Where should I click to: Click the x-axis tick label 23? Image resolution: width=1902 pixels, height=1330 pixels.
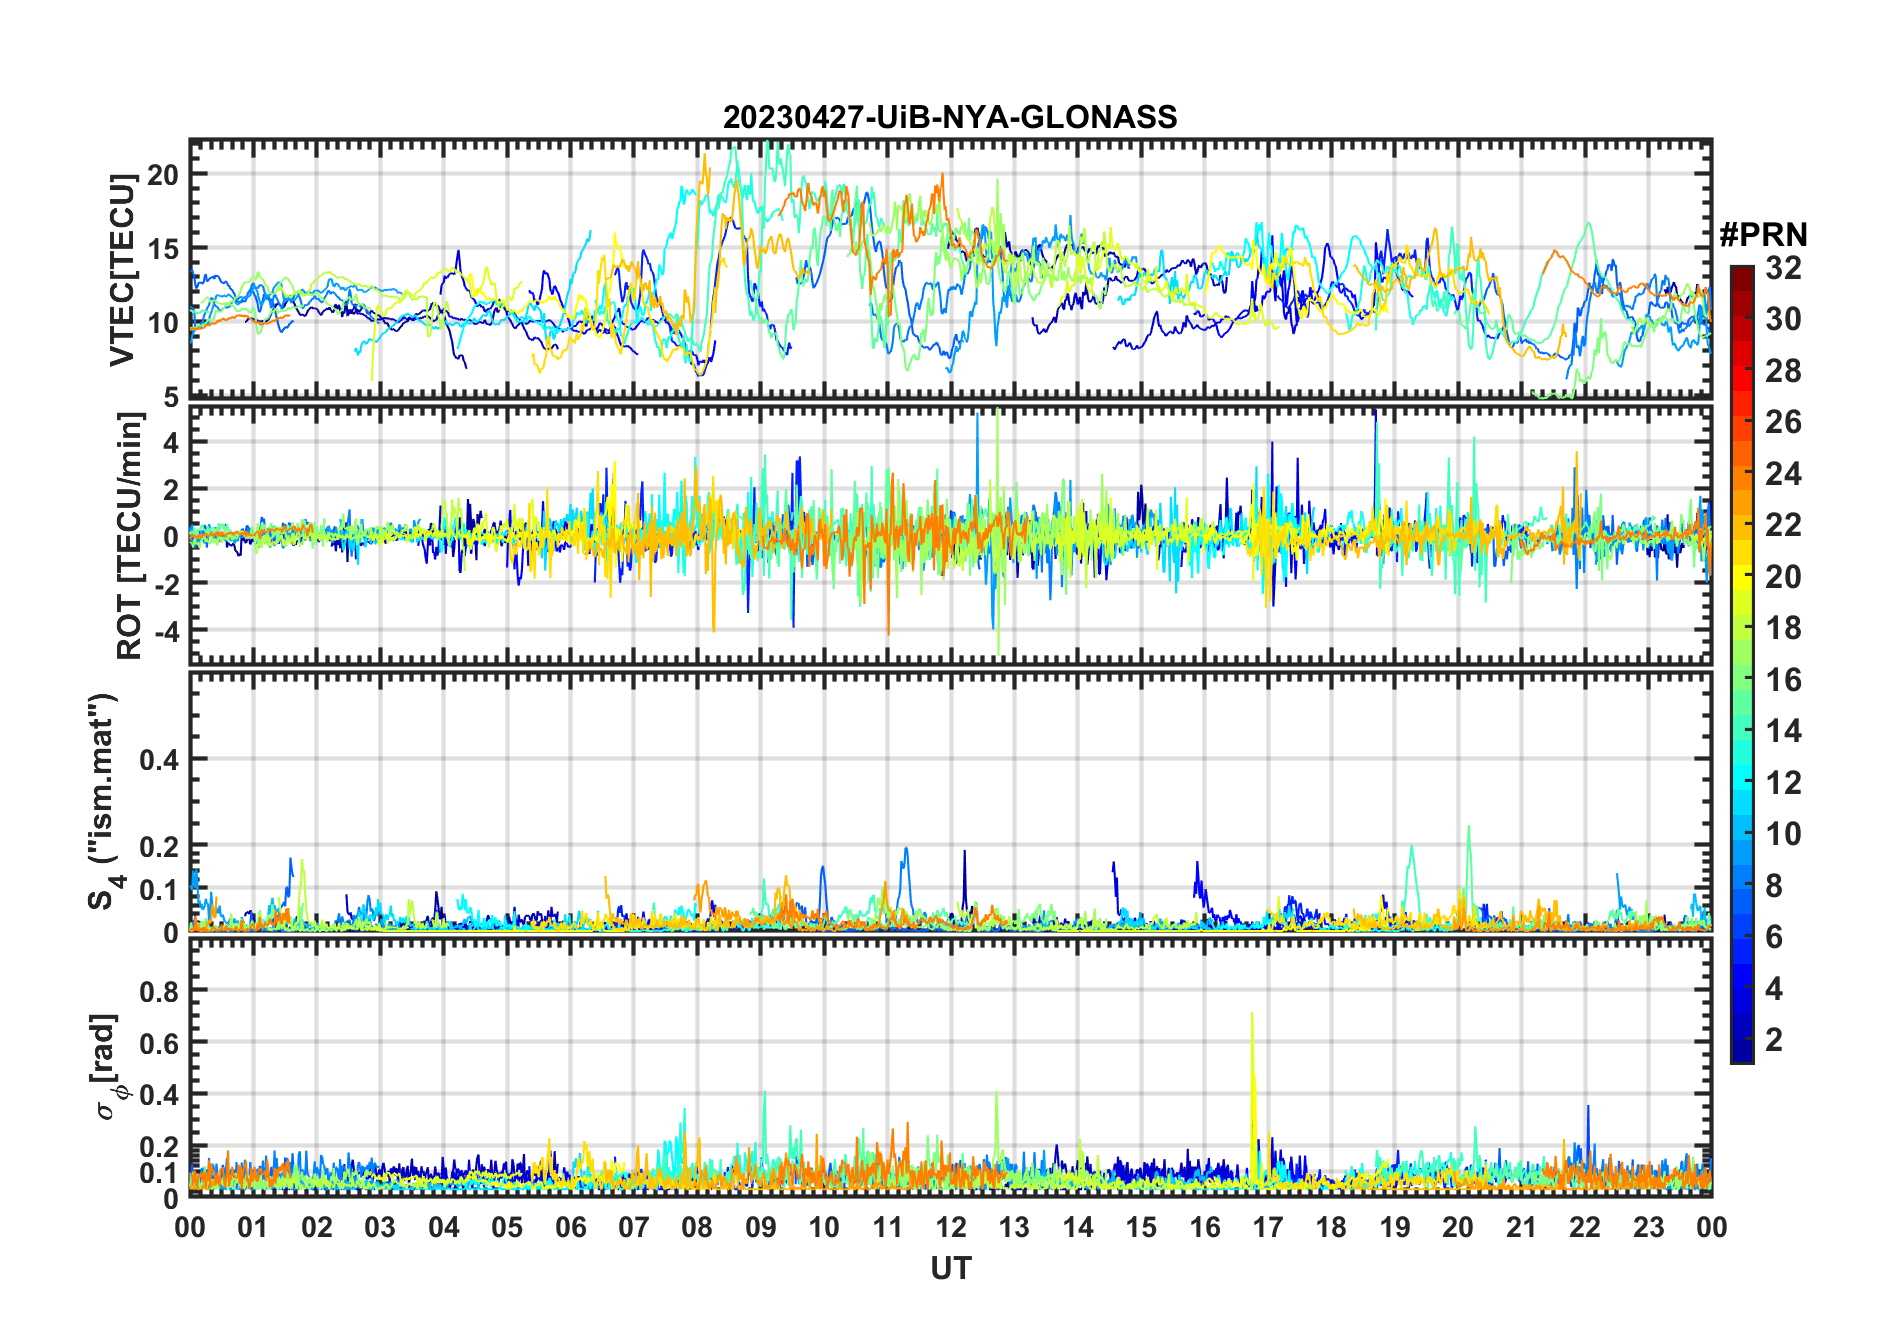point(1648,1227)
